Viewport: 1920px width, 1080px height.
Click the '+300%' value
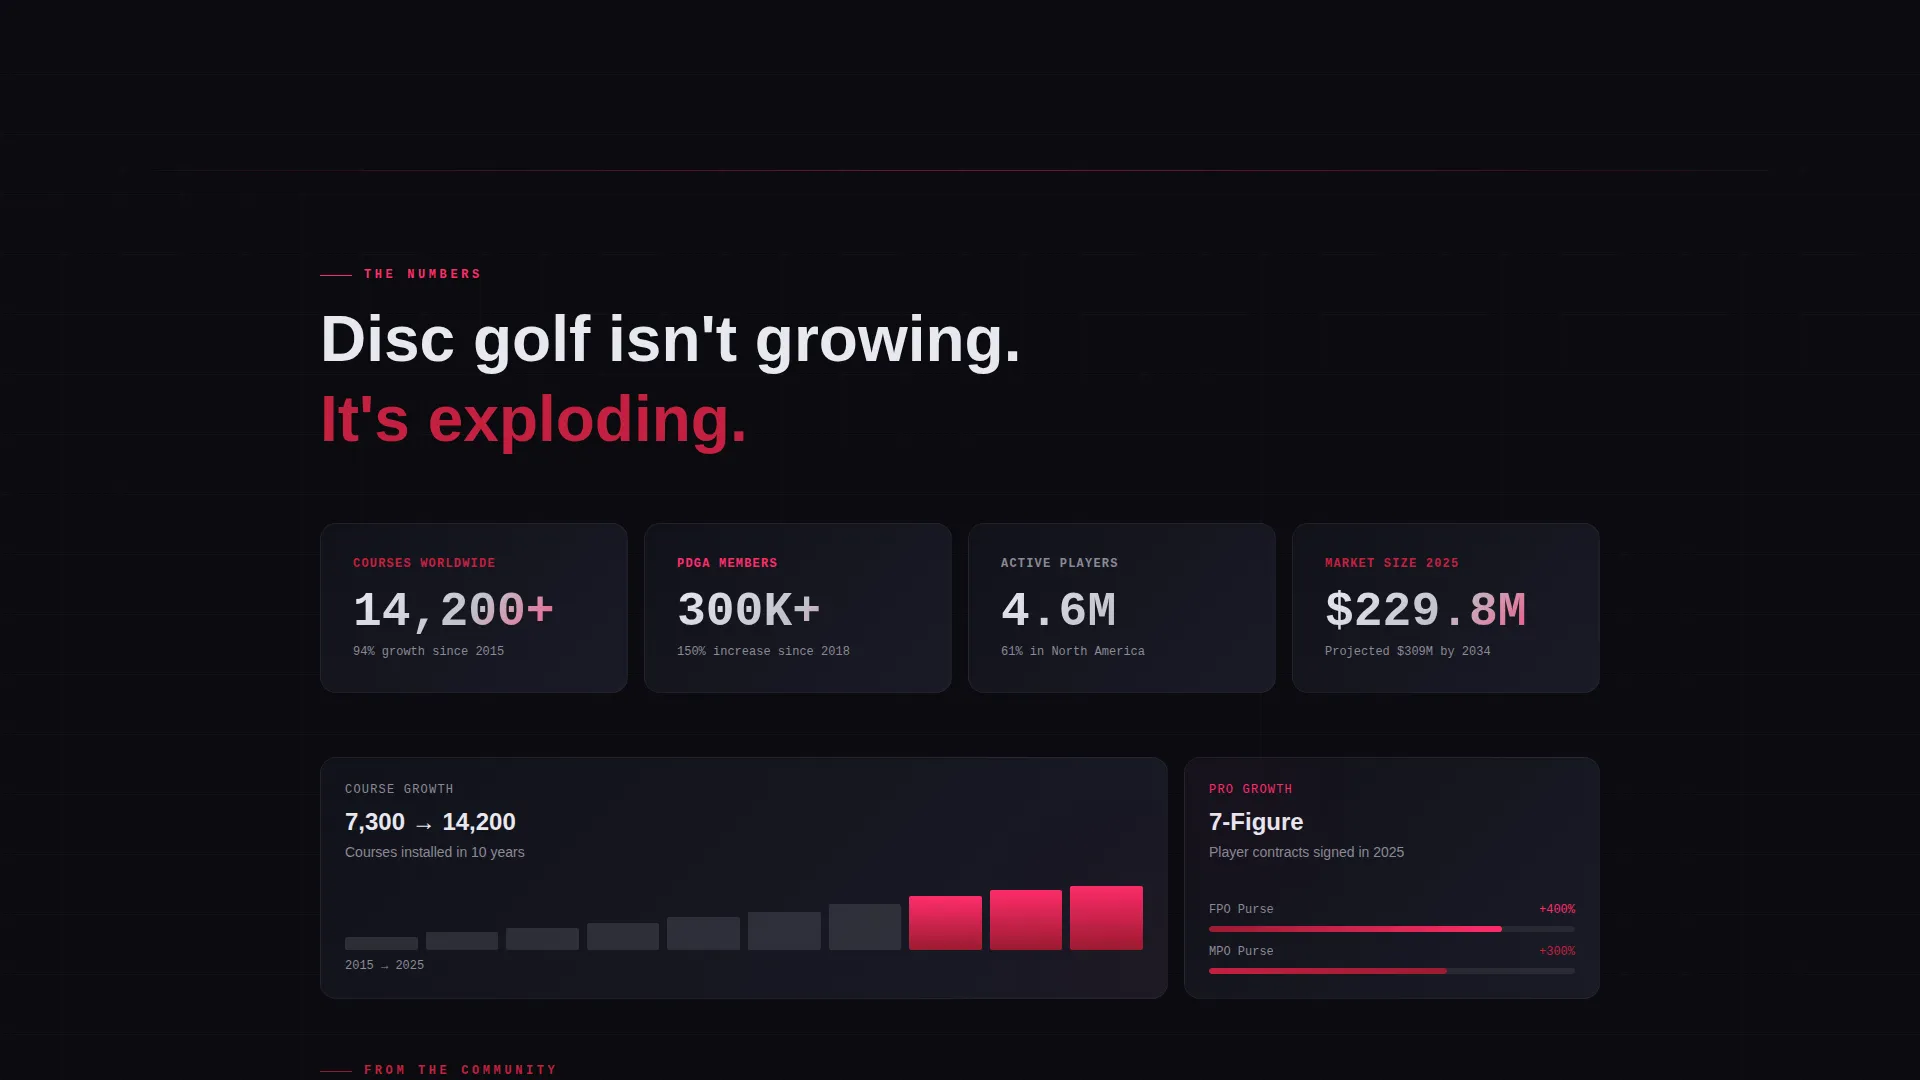(1557, 951)
